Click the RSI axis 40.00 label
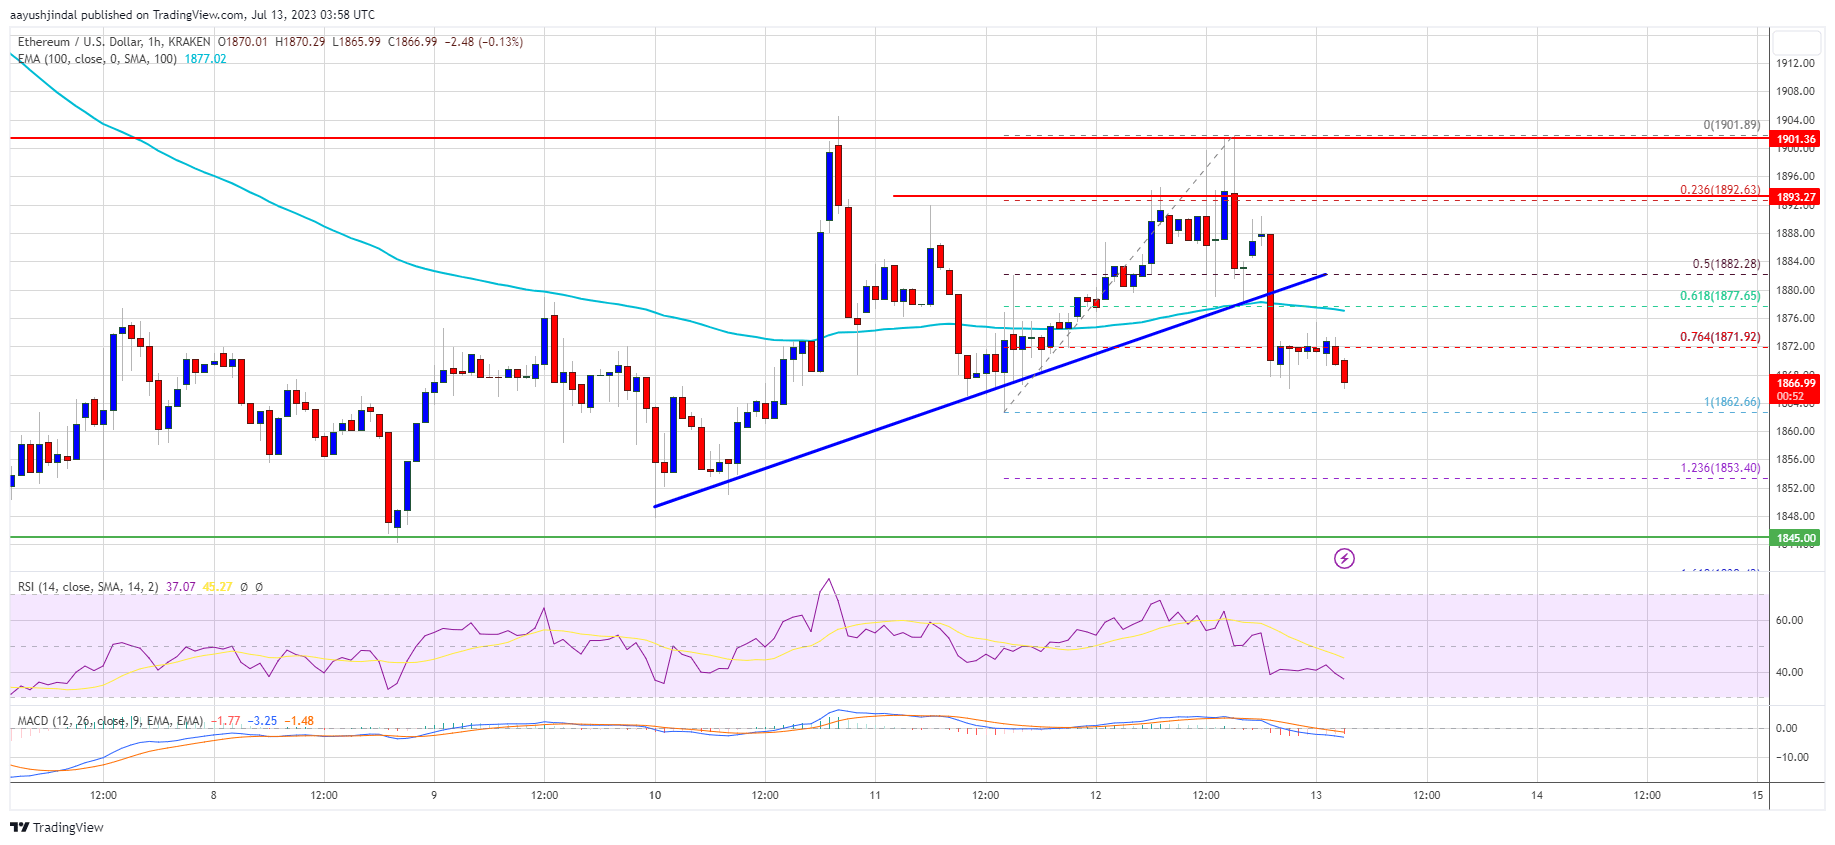This screenshot has height=845, width=1835. click(x=1789, y=672)
